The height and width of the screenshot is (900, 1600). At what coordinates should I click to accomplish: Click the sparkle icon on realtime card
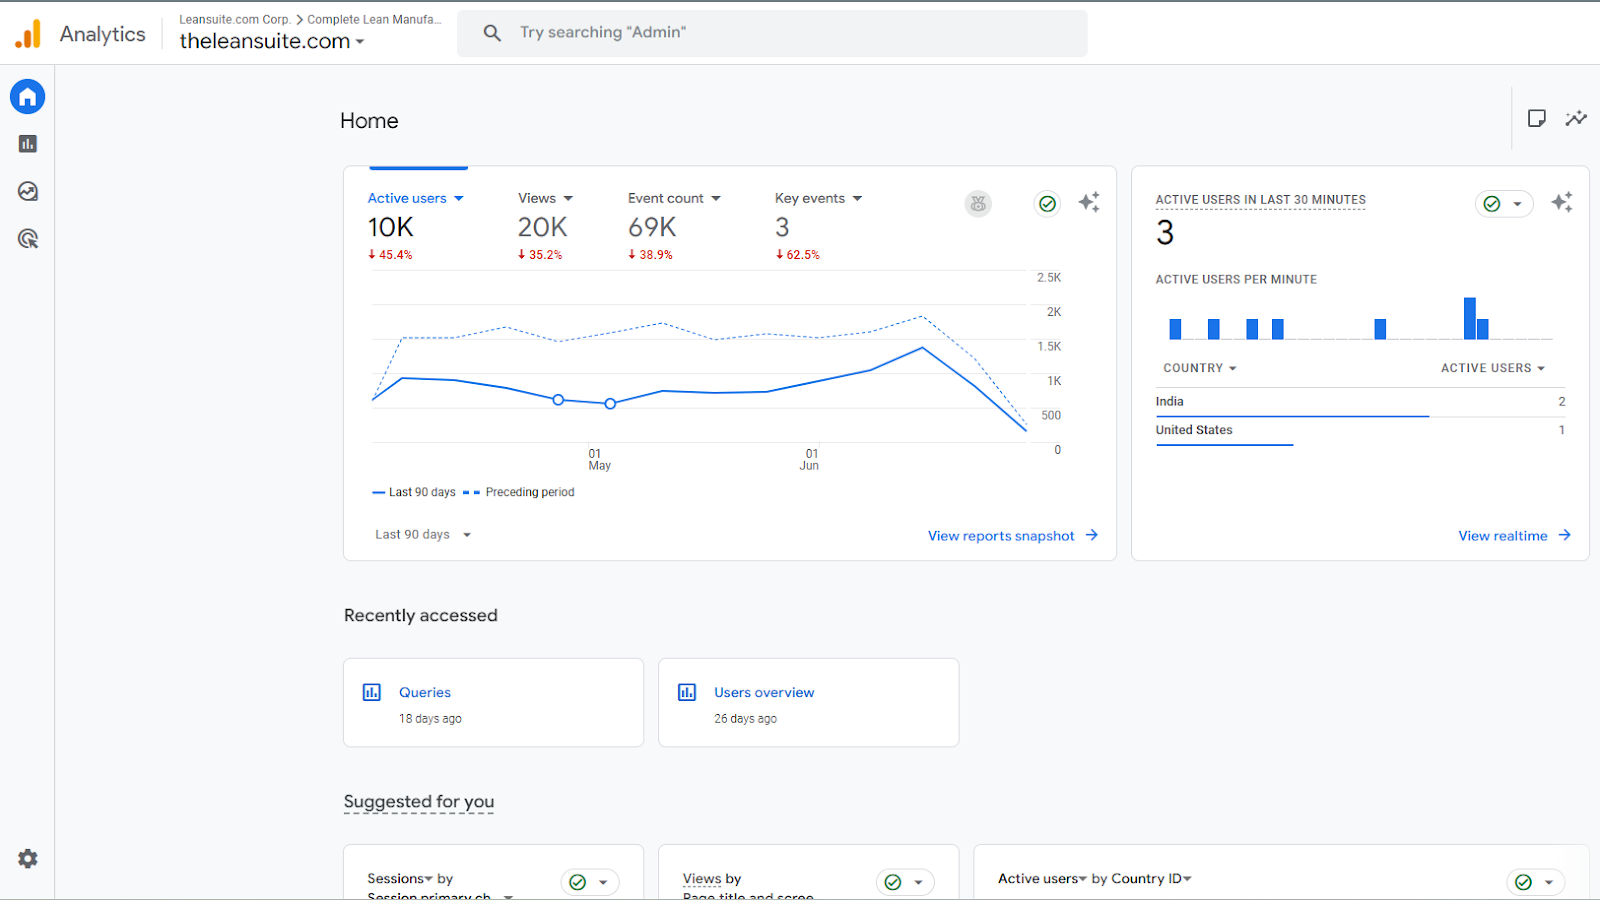click(1562, 203)
